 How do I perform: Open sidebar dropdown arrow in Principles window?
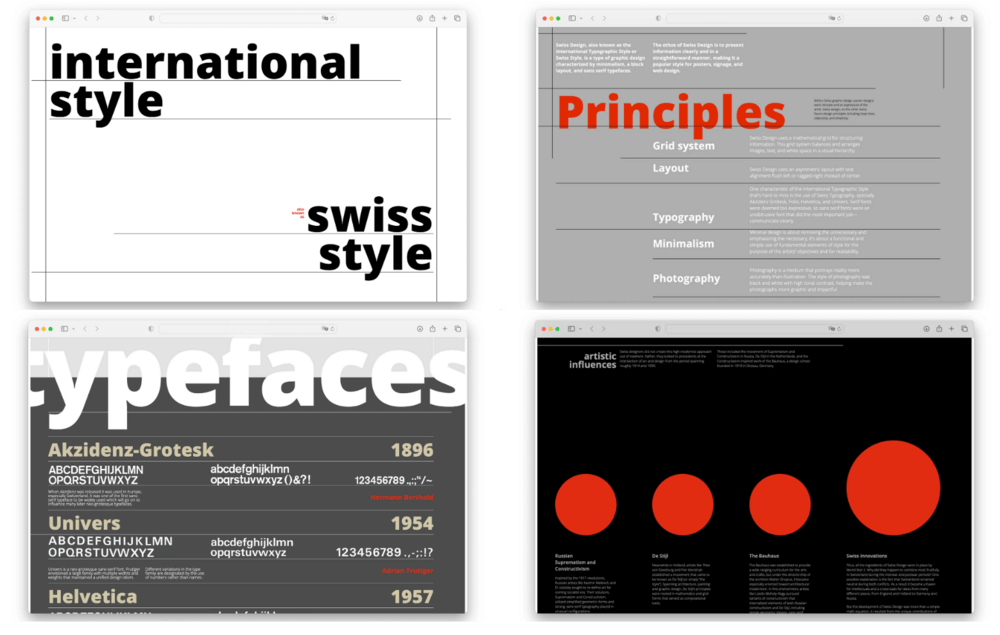tap(582, 18)
